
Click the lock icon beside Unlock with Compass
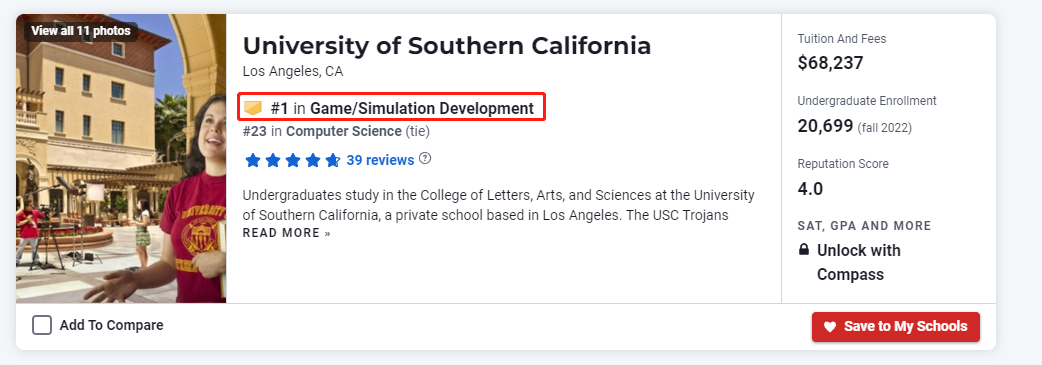pos(803,250)
